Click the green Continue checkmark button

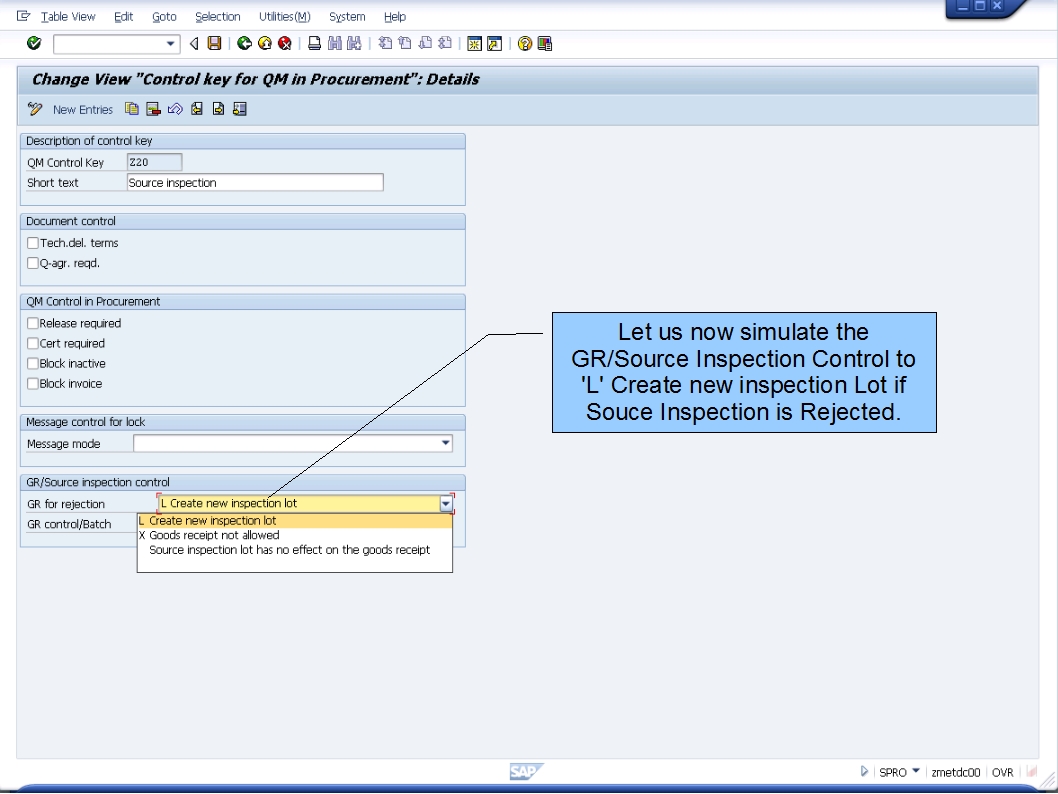click(x=31, y=43)
